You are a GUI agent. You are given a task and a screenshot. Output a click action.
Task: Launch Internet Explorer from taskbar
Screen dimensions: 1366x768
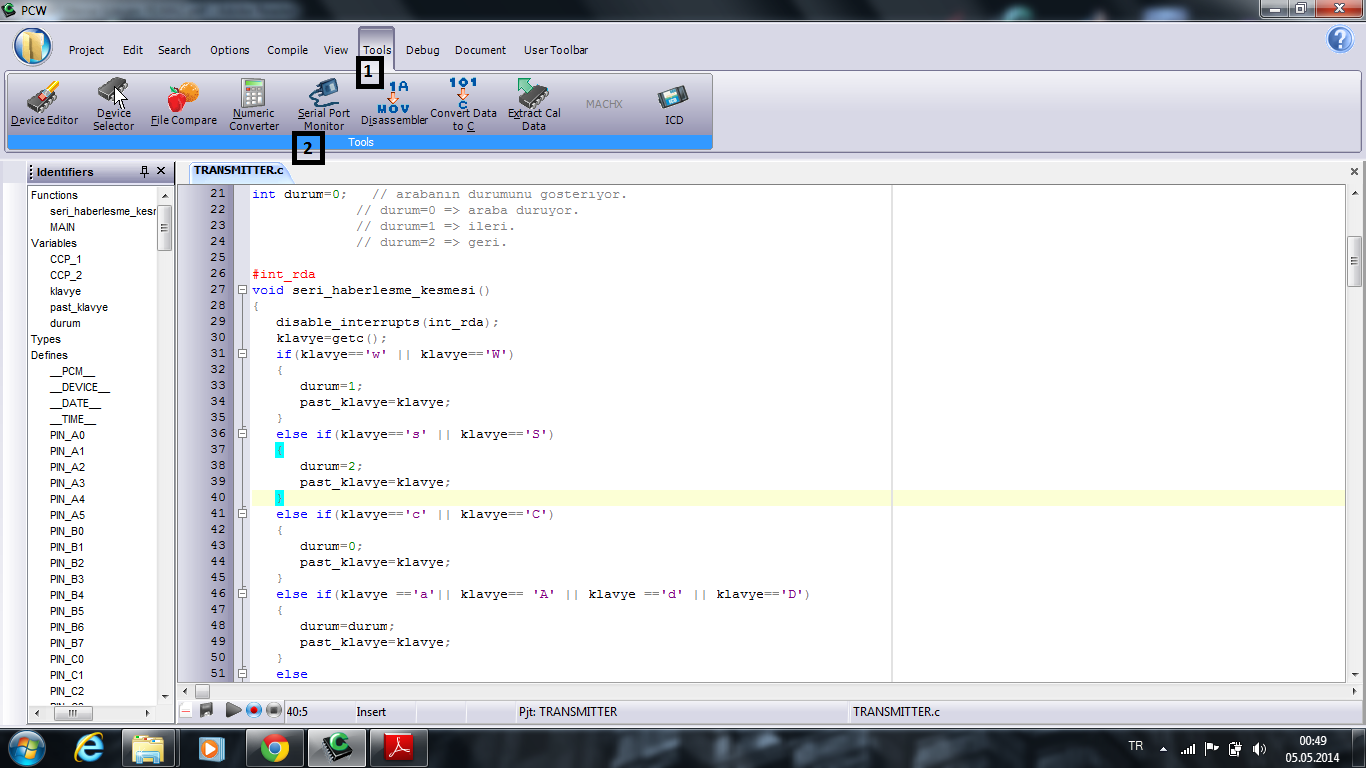tap(90, 747)
